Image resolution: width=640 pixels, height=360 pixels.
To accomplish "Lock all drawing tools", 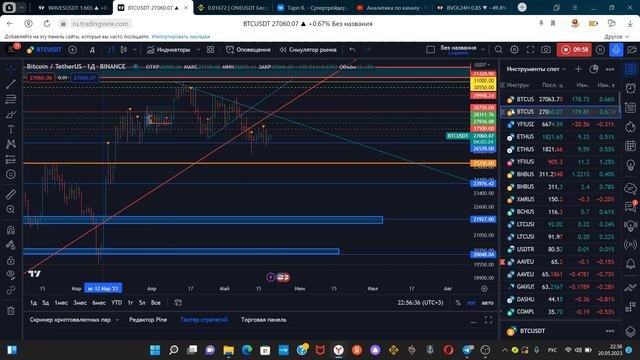I will (x=11, y=260).
